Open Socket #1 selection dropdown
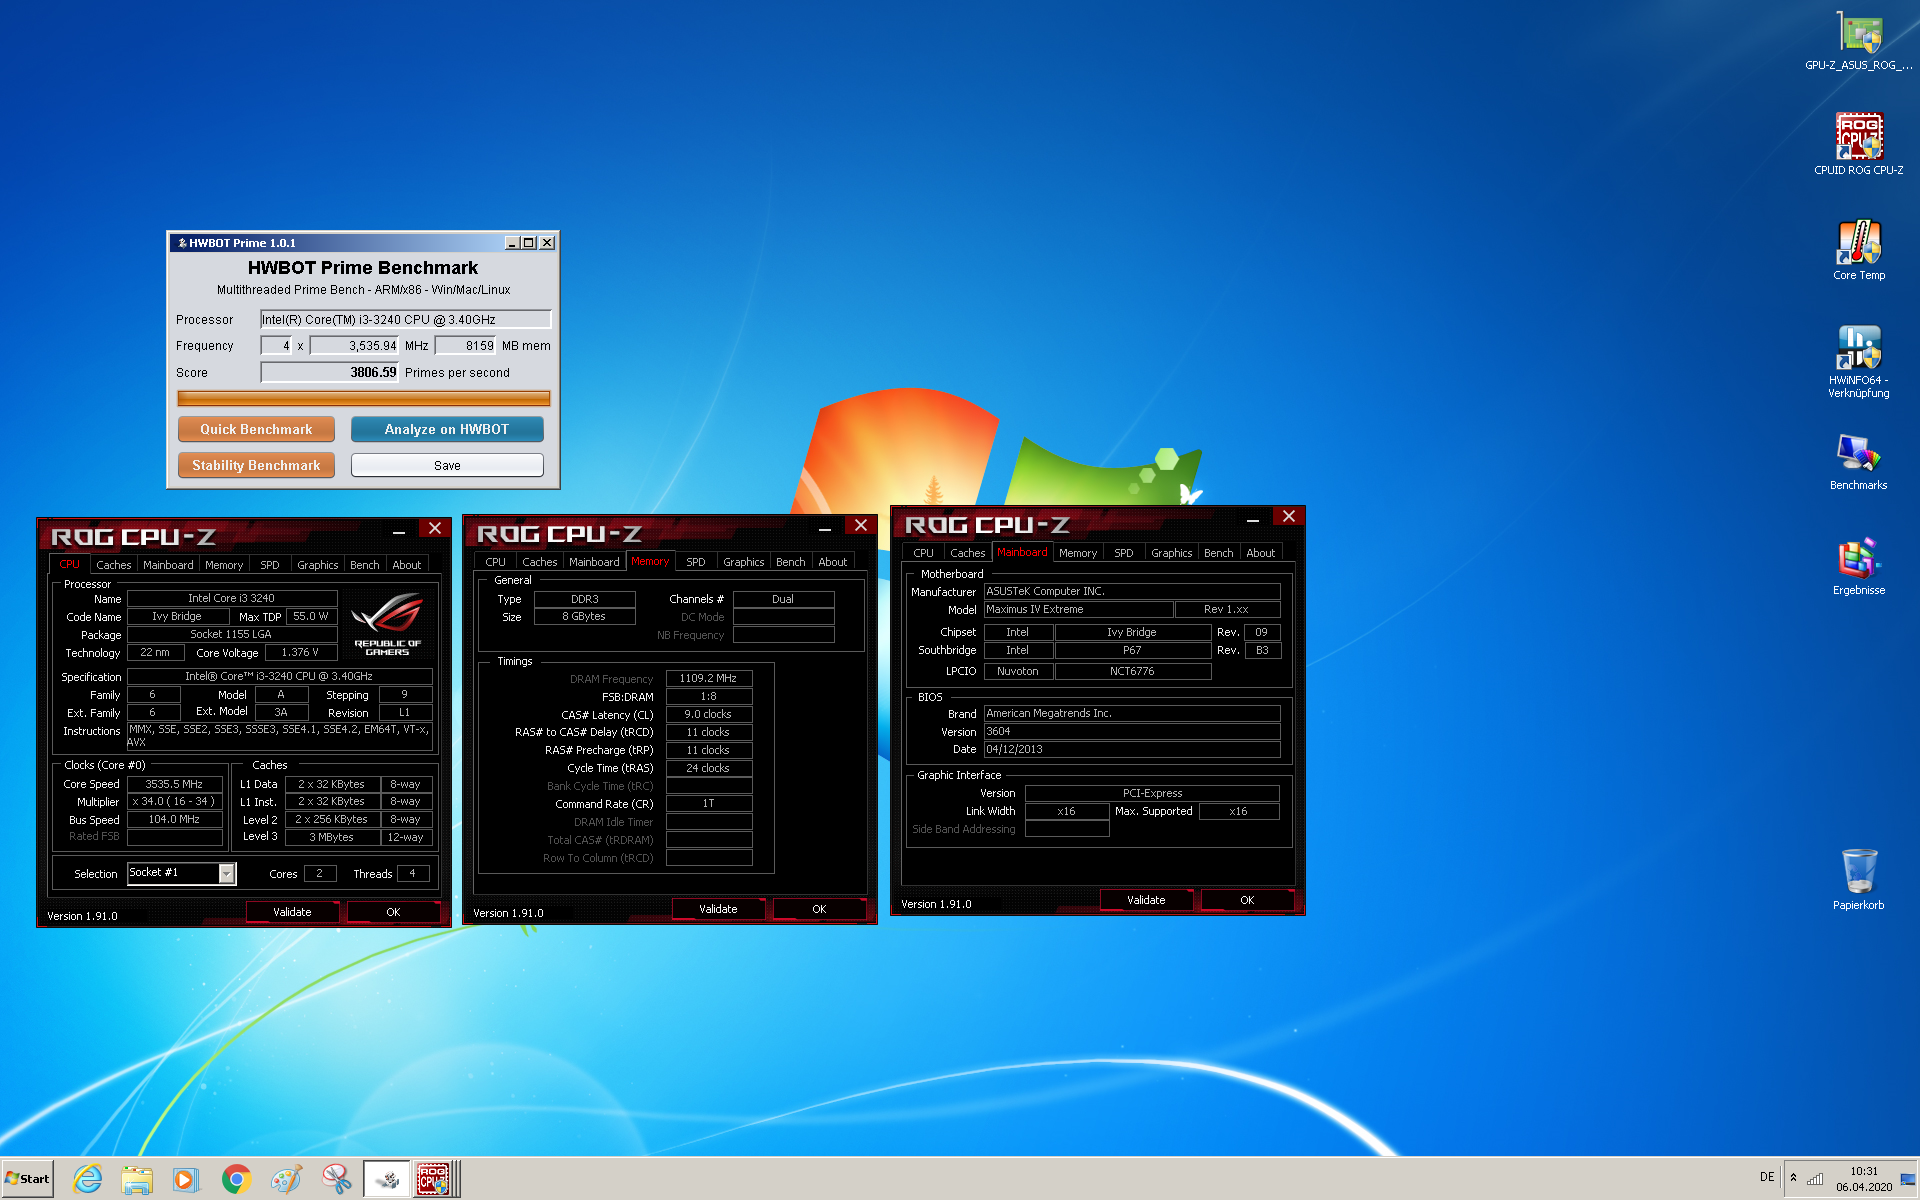The image size is (1920, 1200). 227,874
